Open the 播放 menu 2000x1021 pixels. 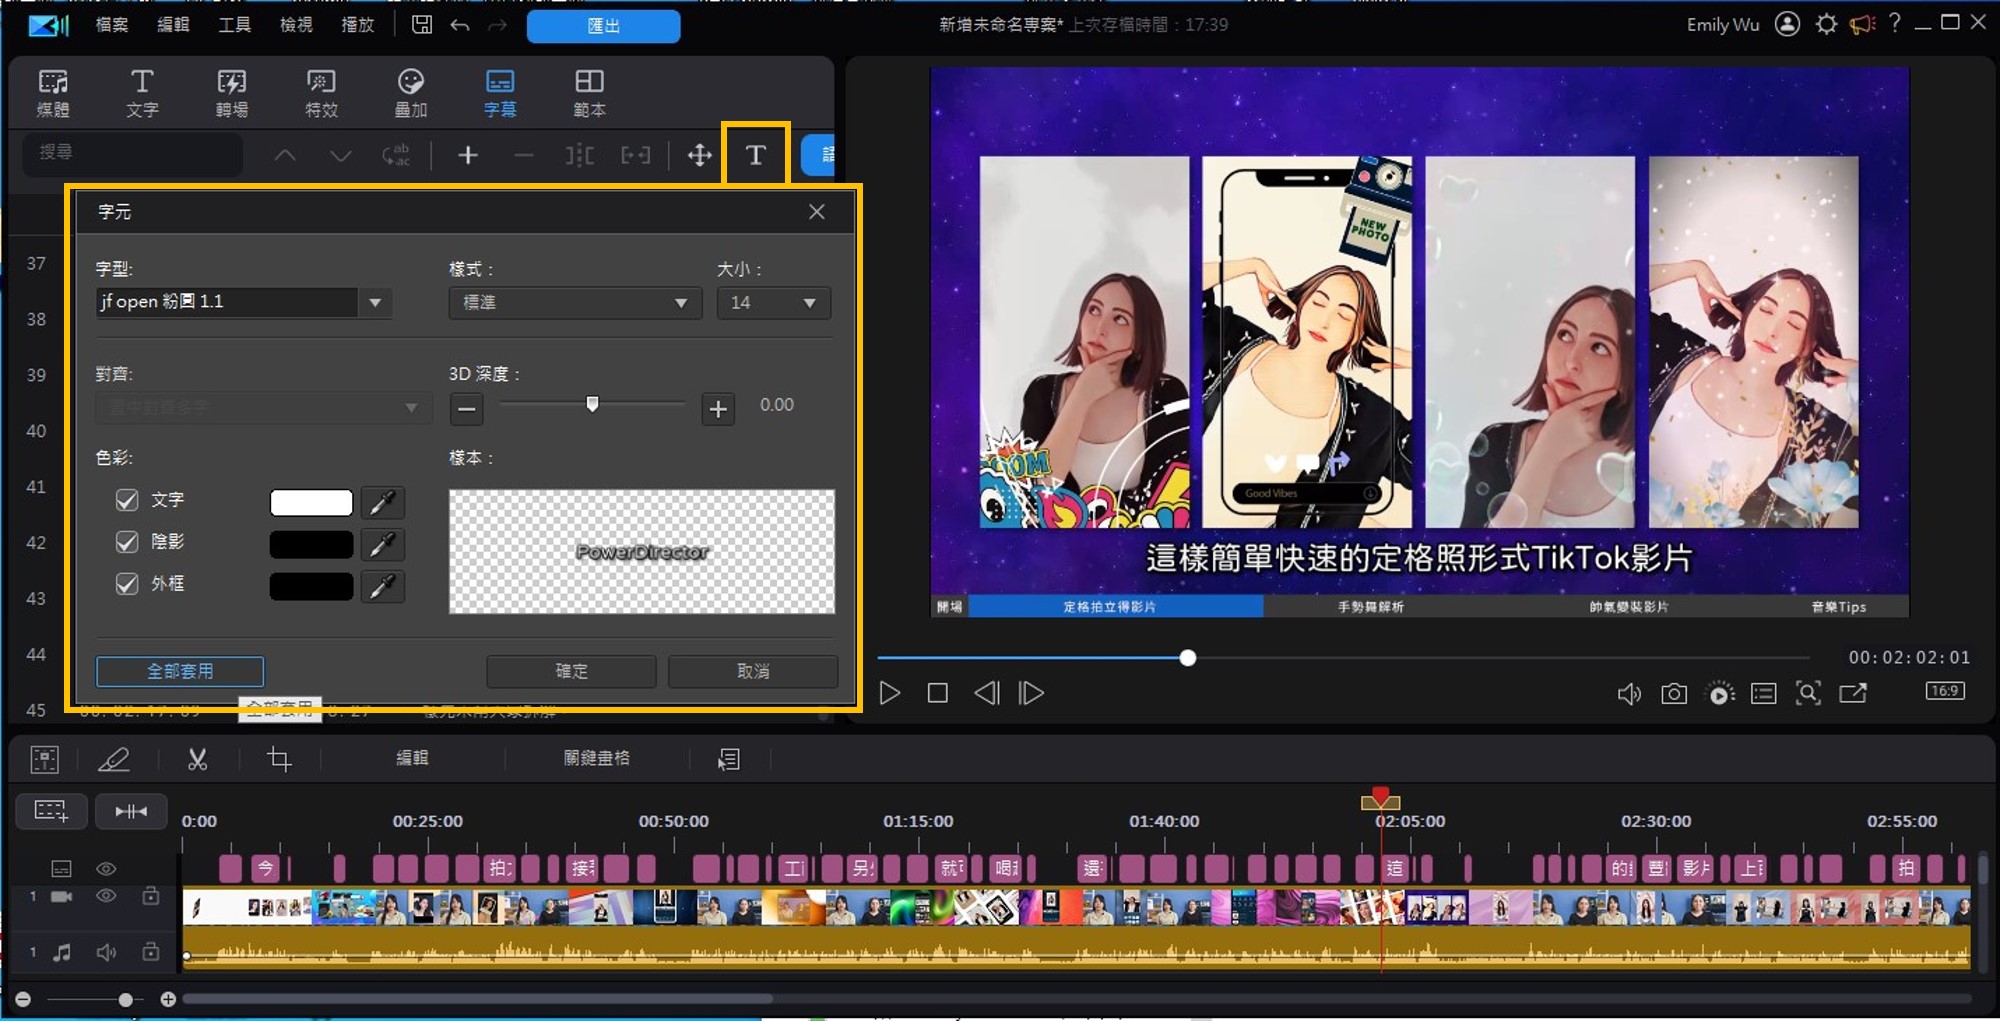357,25
